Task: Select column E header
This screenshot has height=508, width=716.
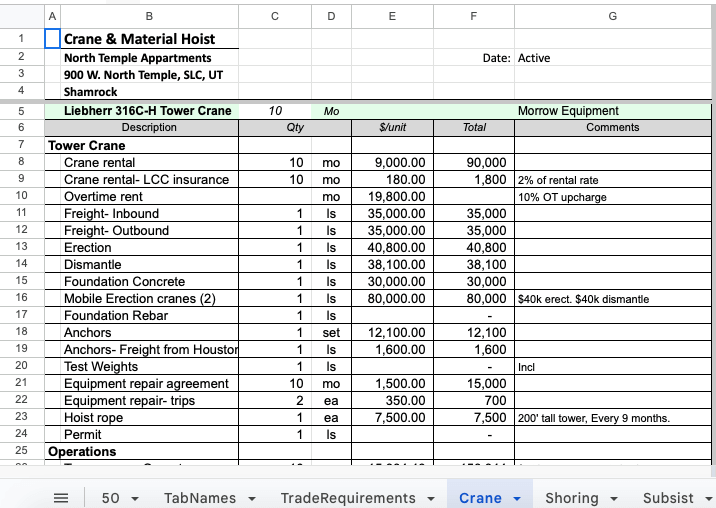Action: pos(392,16)
